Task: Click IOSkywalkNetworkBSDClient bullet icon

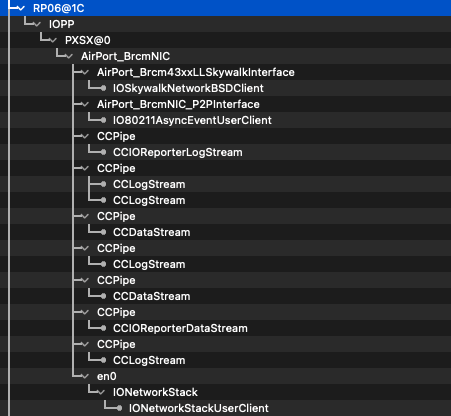Action: point(103,88)
